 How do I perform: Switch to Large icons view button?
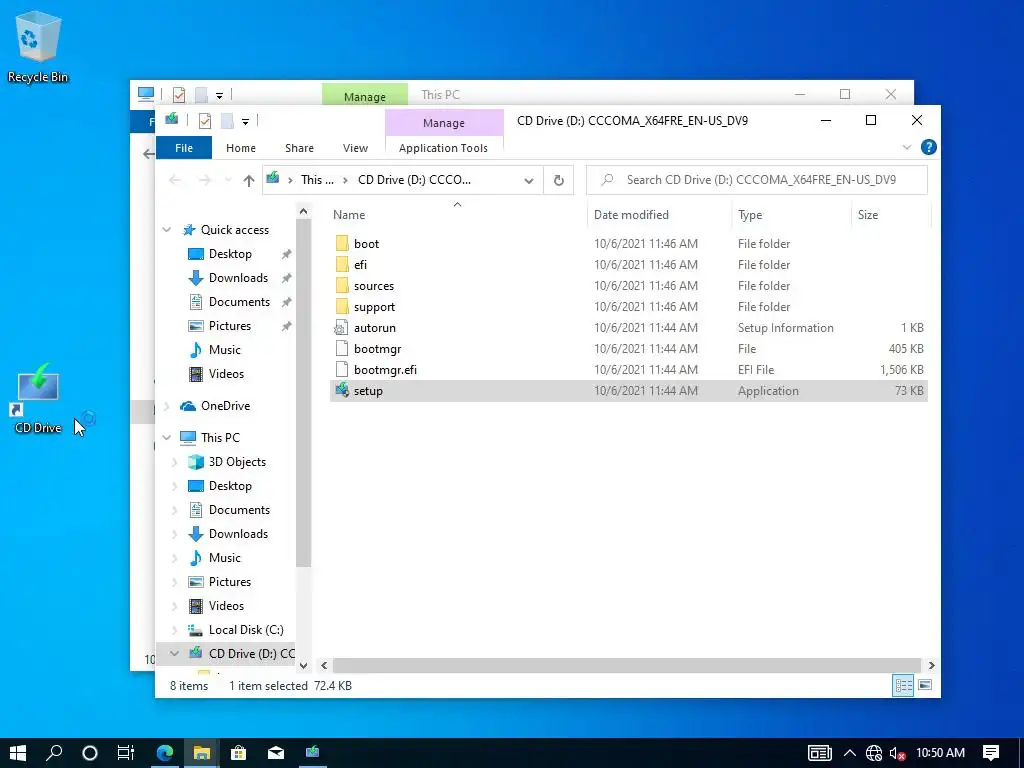pyautogui.click(x=925, y=685)
